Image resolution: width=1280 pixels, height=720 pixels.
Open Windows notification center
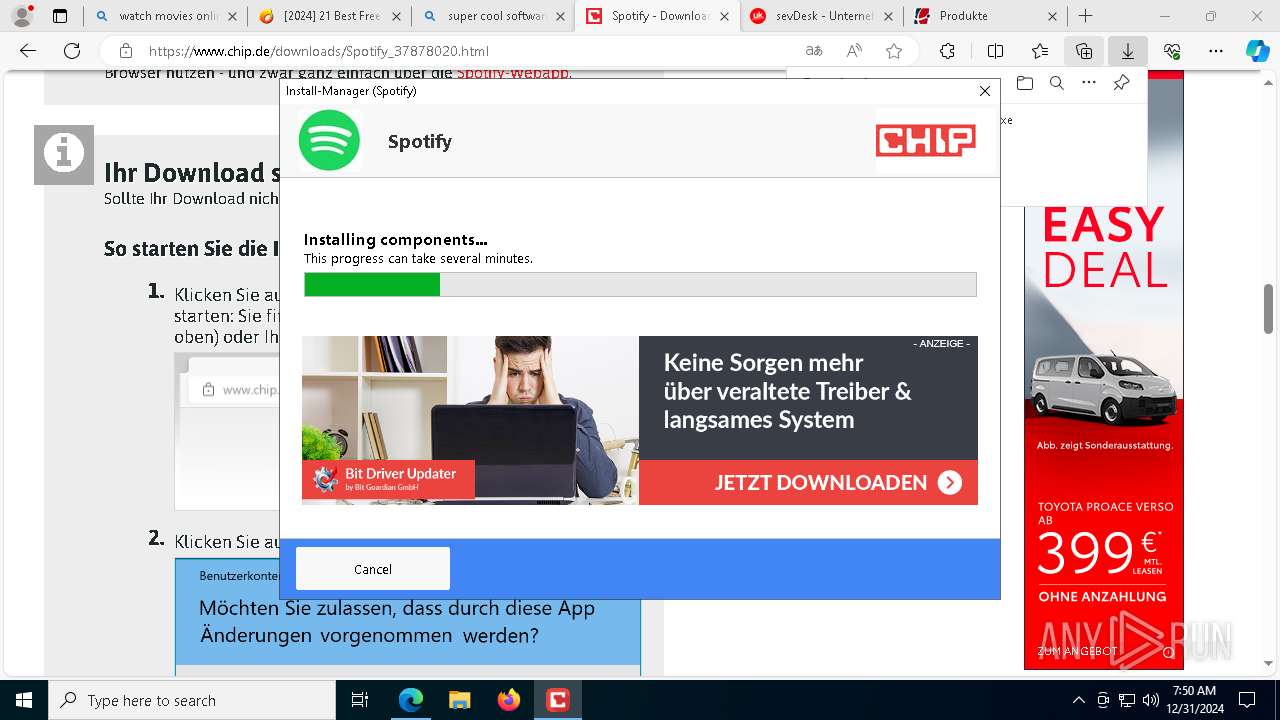pos(1247,700)
